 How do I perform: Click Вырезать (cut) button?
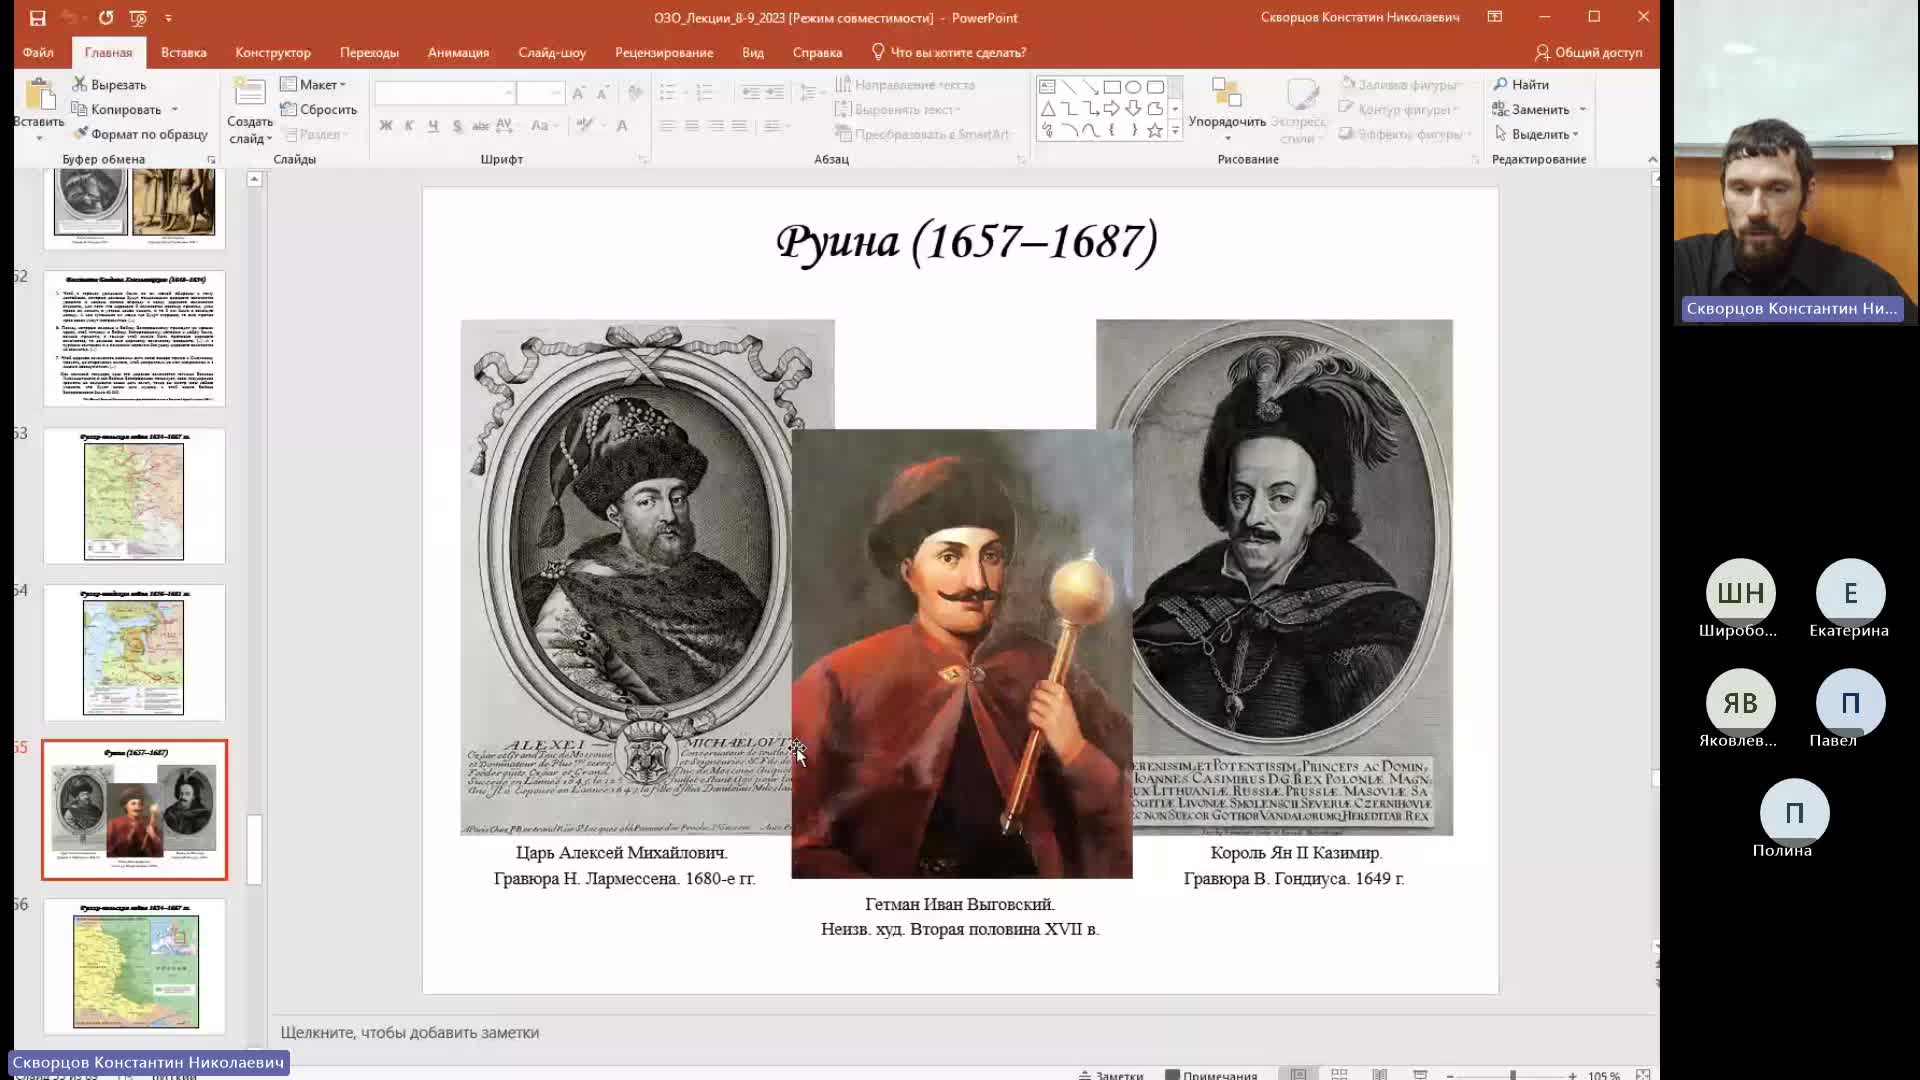tap(109, 85)
